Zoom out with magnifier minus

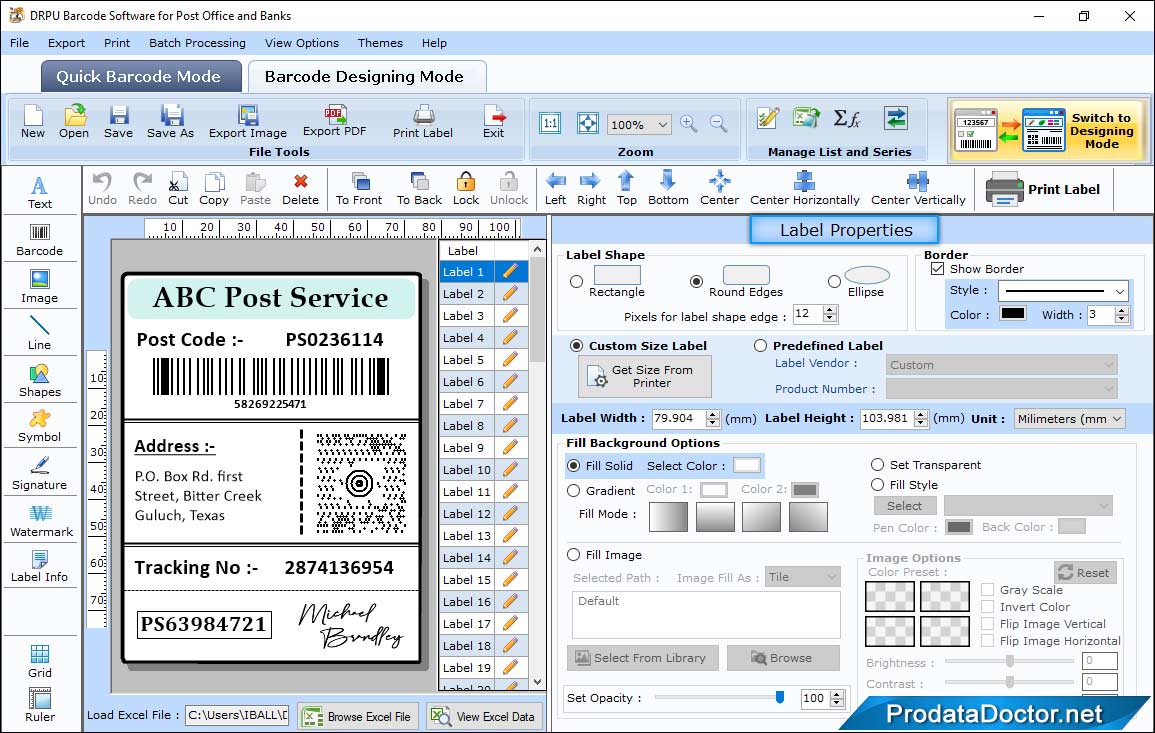[x=718, y=123]
